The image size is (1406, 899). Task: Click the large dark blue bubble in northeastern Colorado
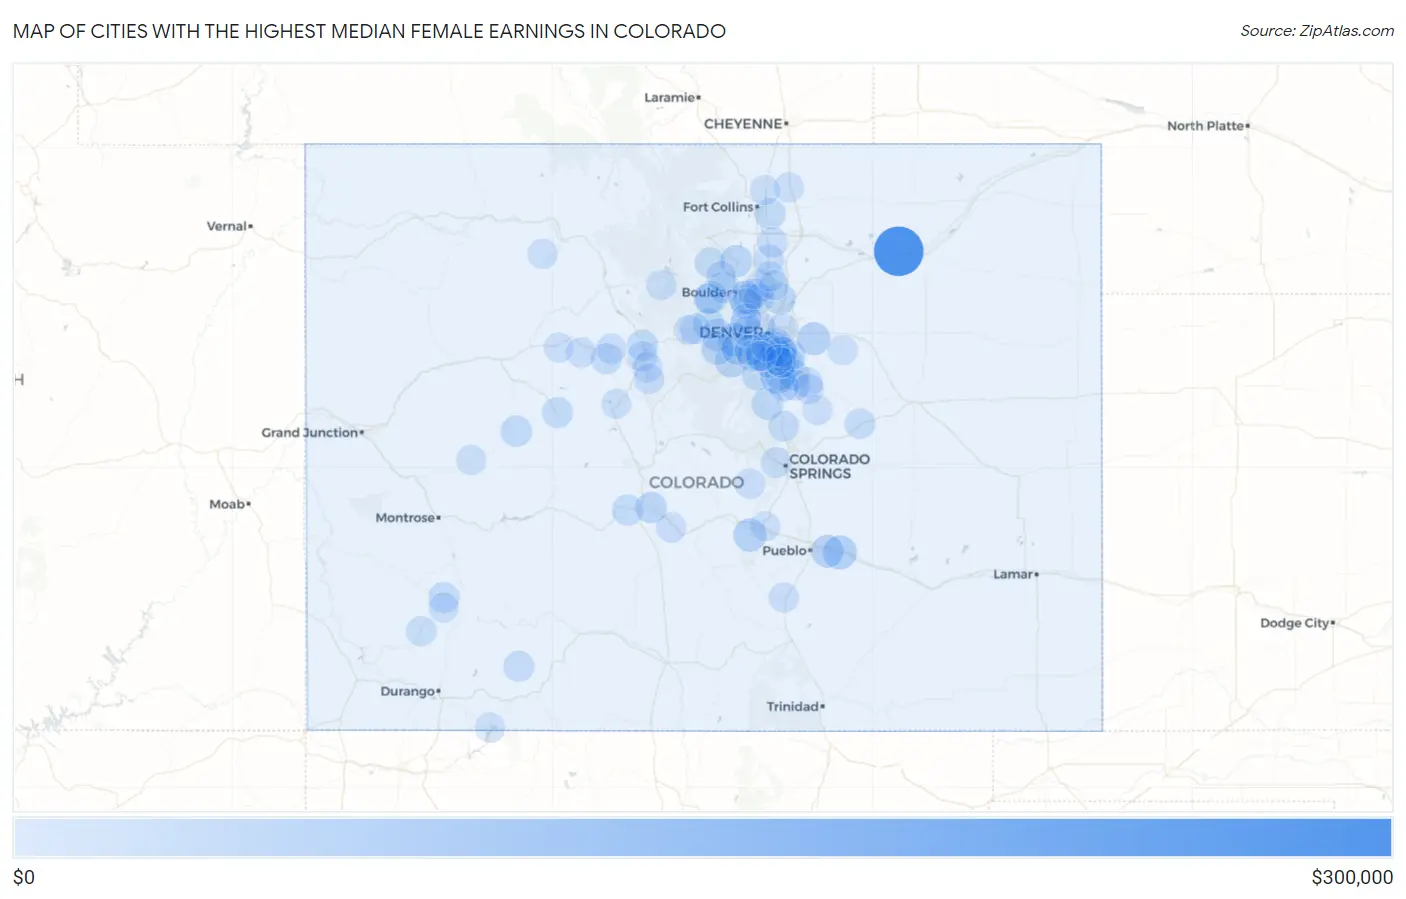(x=898, y=251)
